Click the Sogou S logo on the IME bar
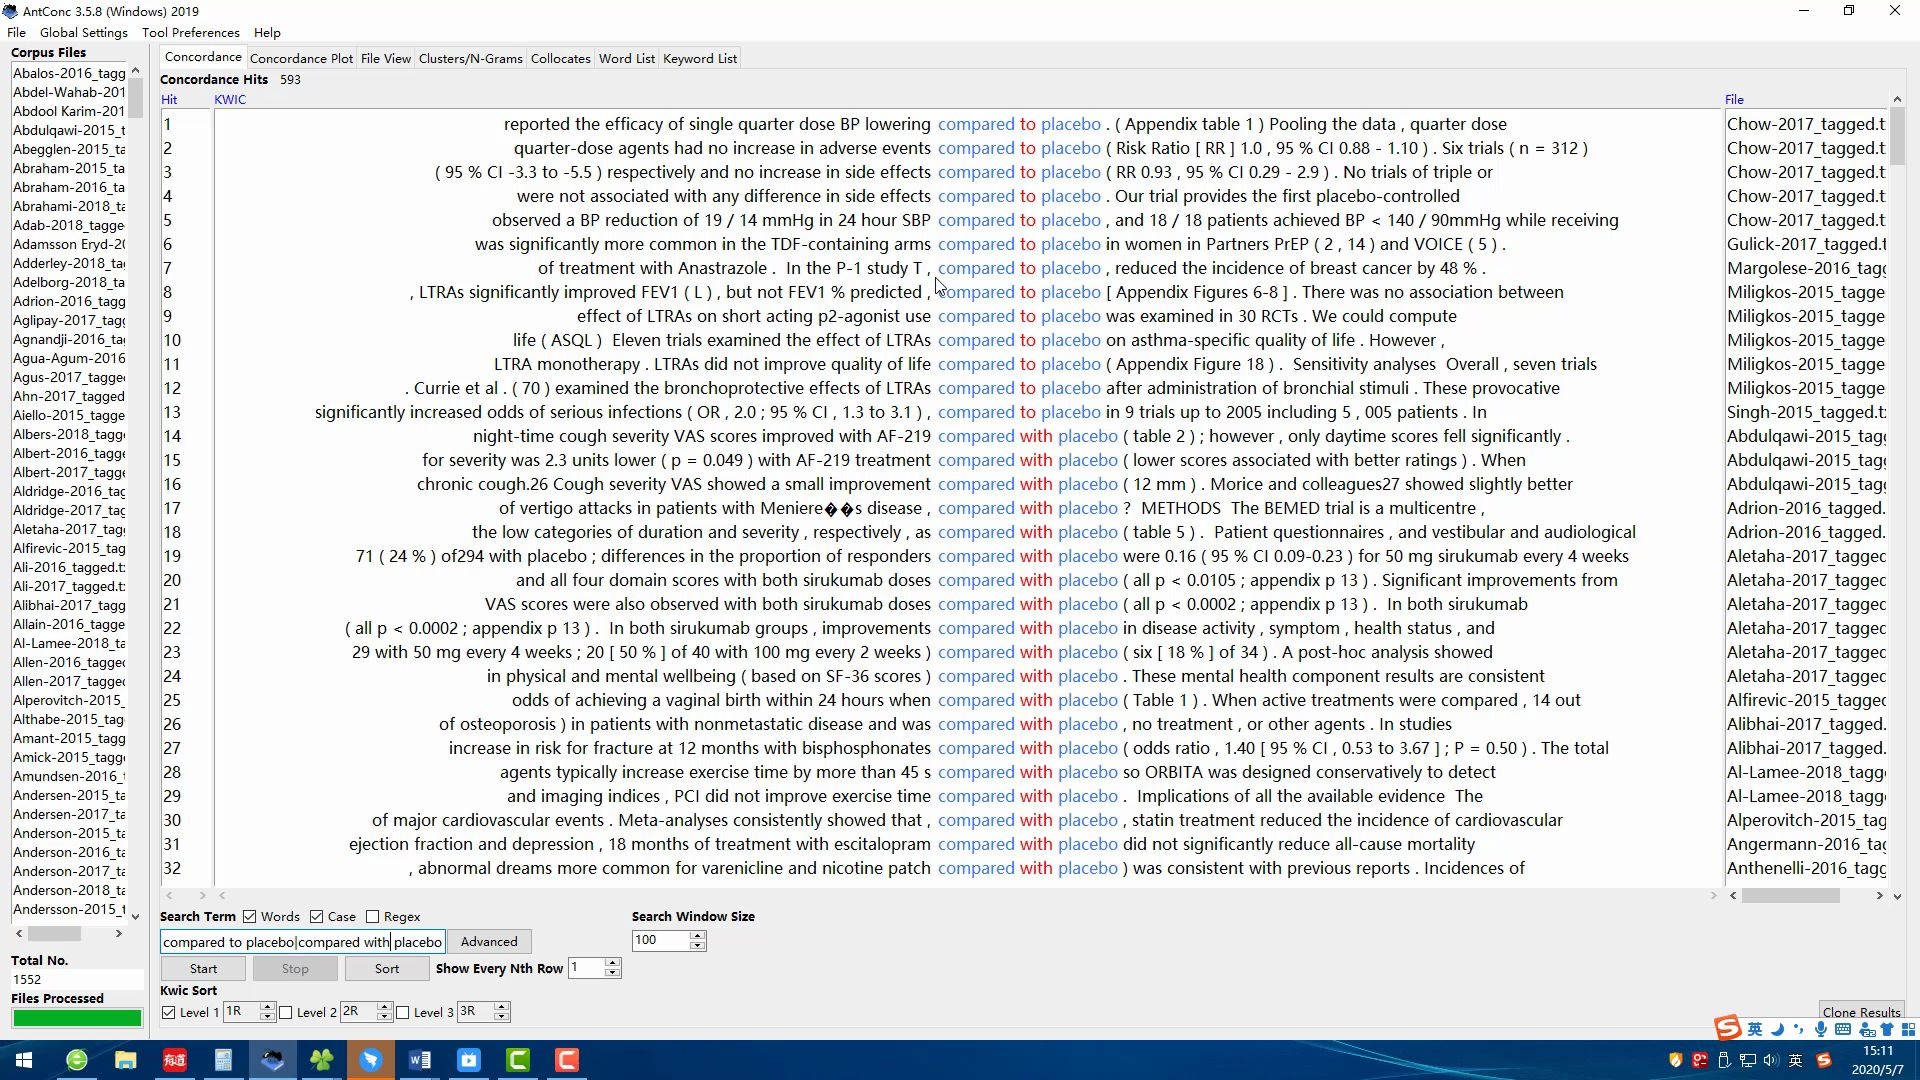Screen dimensions: 1920x1080 pos(1728,1028)
